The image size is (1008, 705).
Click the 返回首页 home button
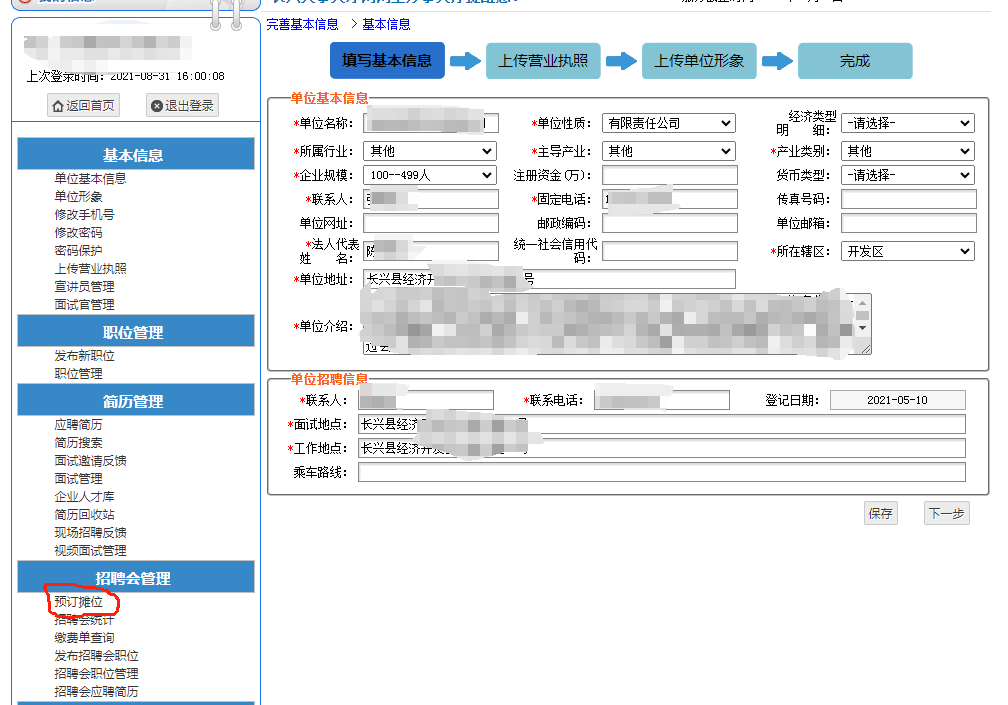pyautogui.click(x=82, y=106)
